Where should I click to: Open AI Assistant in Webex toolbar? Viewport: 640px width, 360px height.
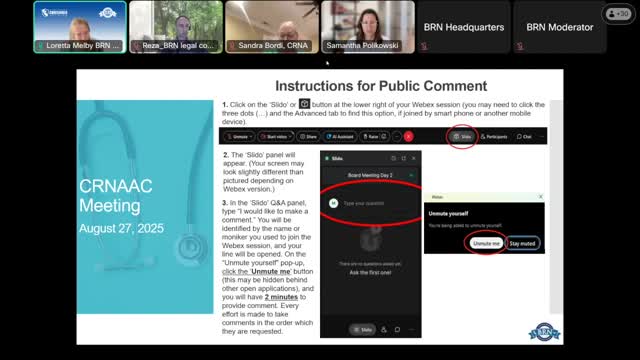click(x=340, y=137)
